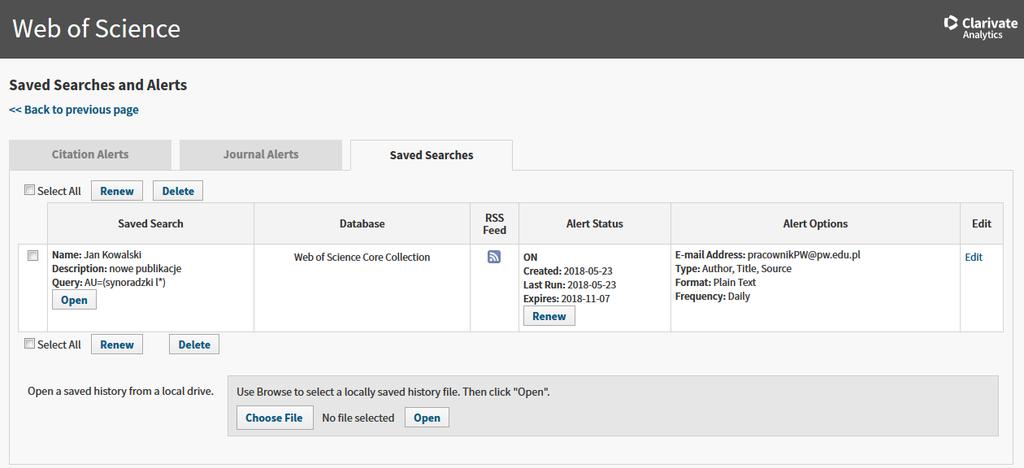Open the RSS feed icon for Jan Kowalski search

[x=494, y=257]
